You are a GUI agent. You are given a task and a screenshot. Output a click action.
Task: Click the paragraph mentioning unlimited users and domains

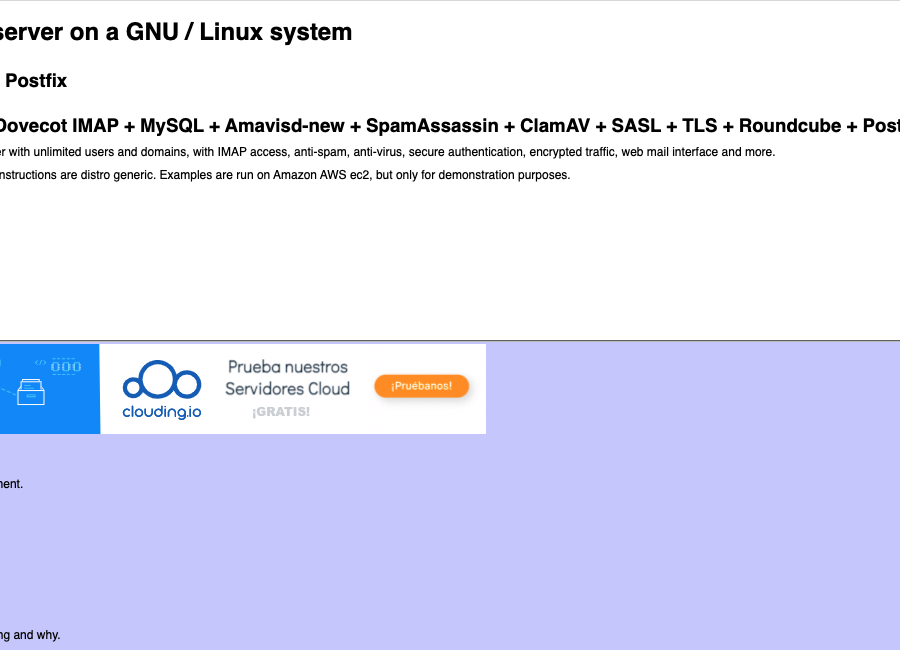tap(386, 152)
